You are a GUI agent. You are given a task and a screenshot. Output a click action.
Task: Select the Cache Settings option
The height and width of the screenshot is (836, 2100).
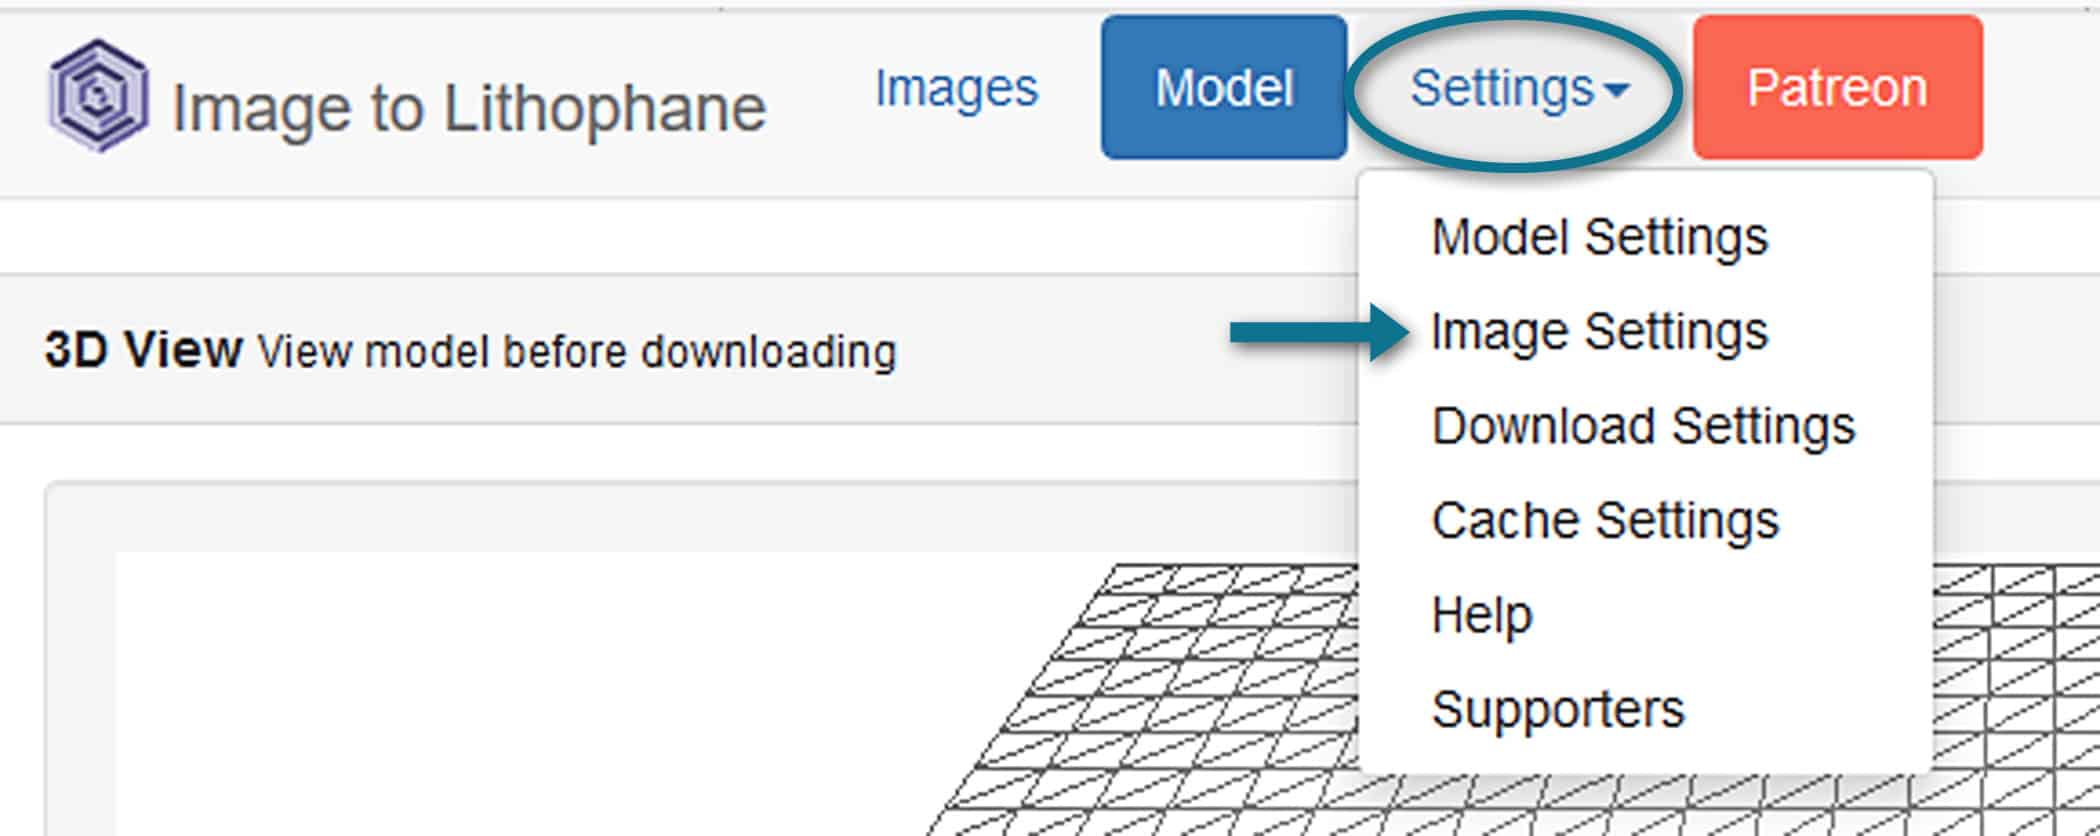pos(1605,520)
